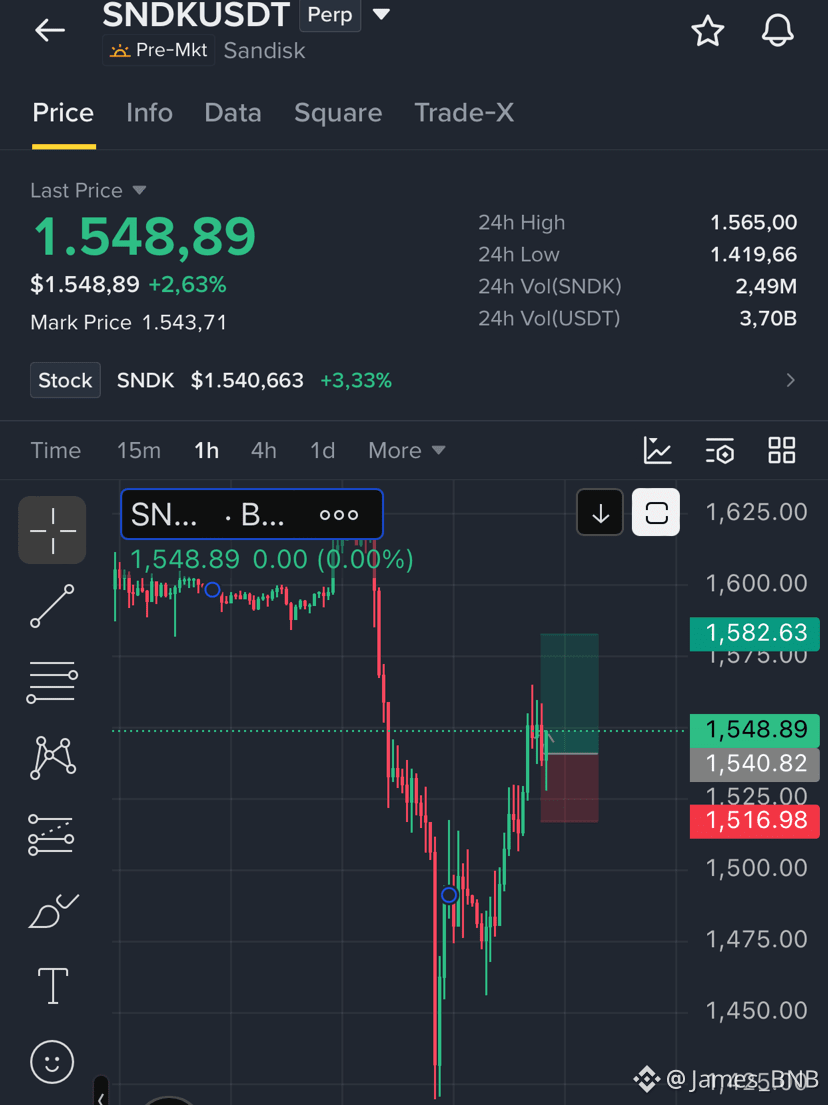Select the brush drawing tool
The image size is (828, 1105).
click(54, 910)
